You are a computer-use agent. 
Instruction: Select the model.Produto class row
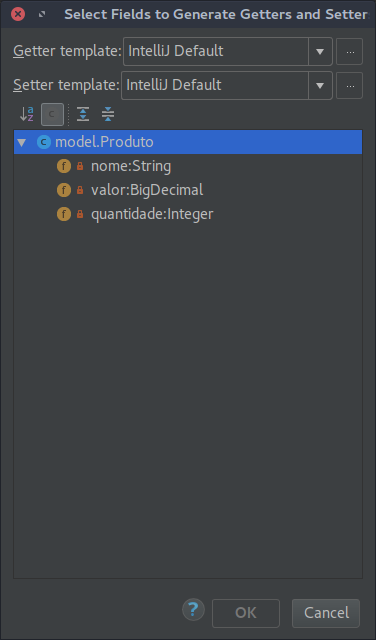[x=188, y=142]
